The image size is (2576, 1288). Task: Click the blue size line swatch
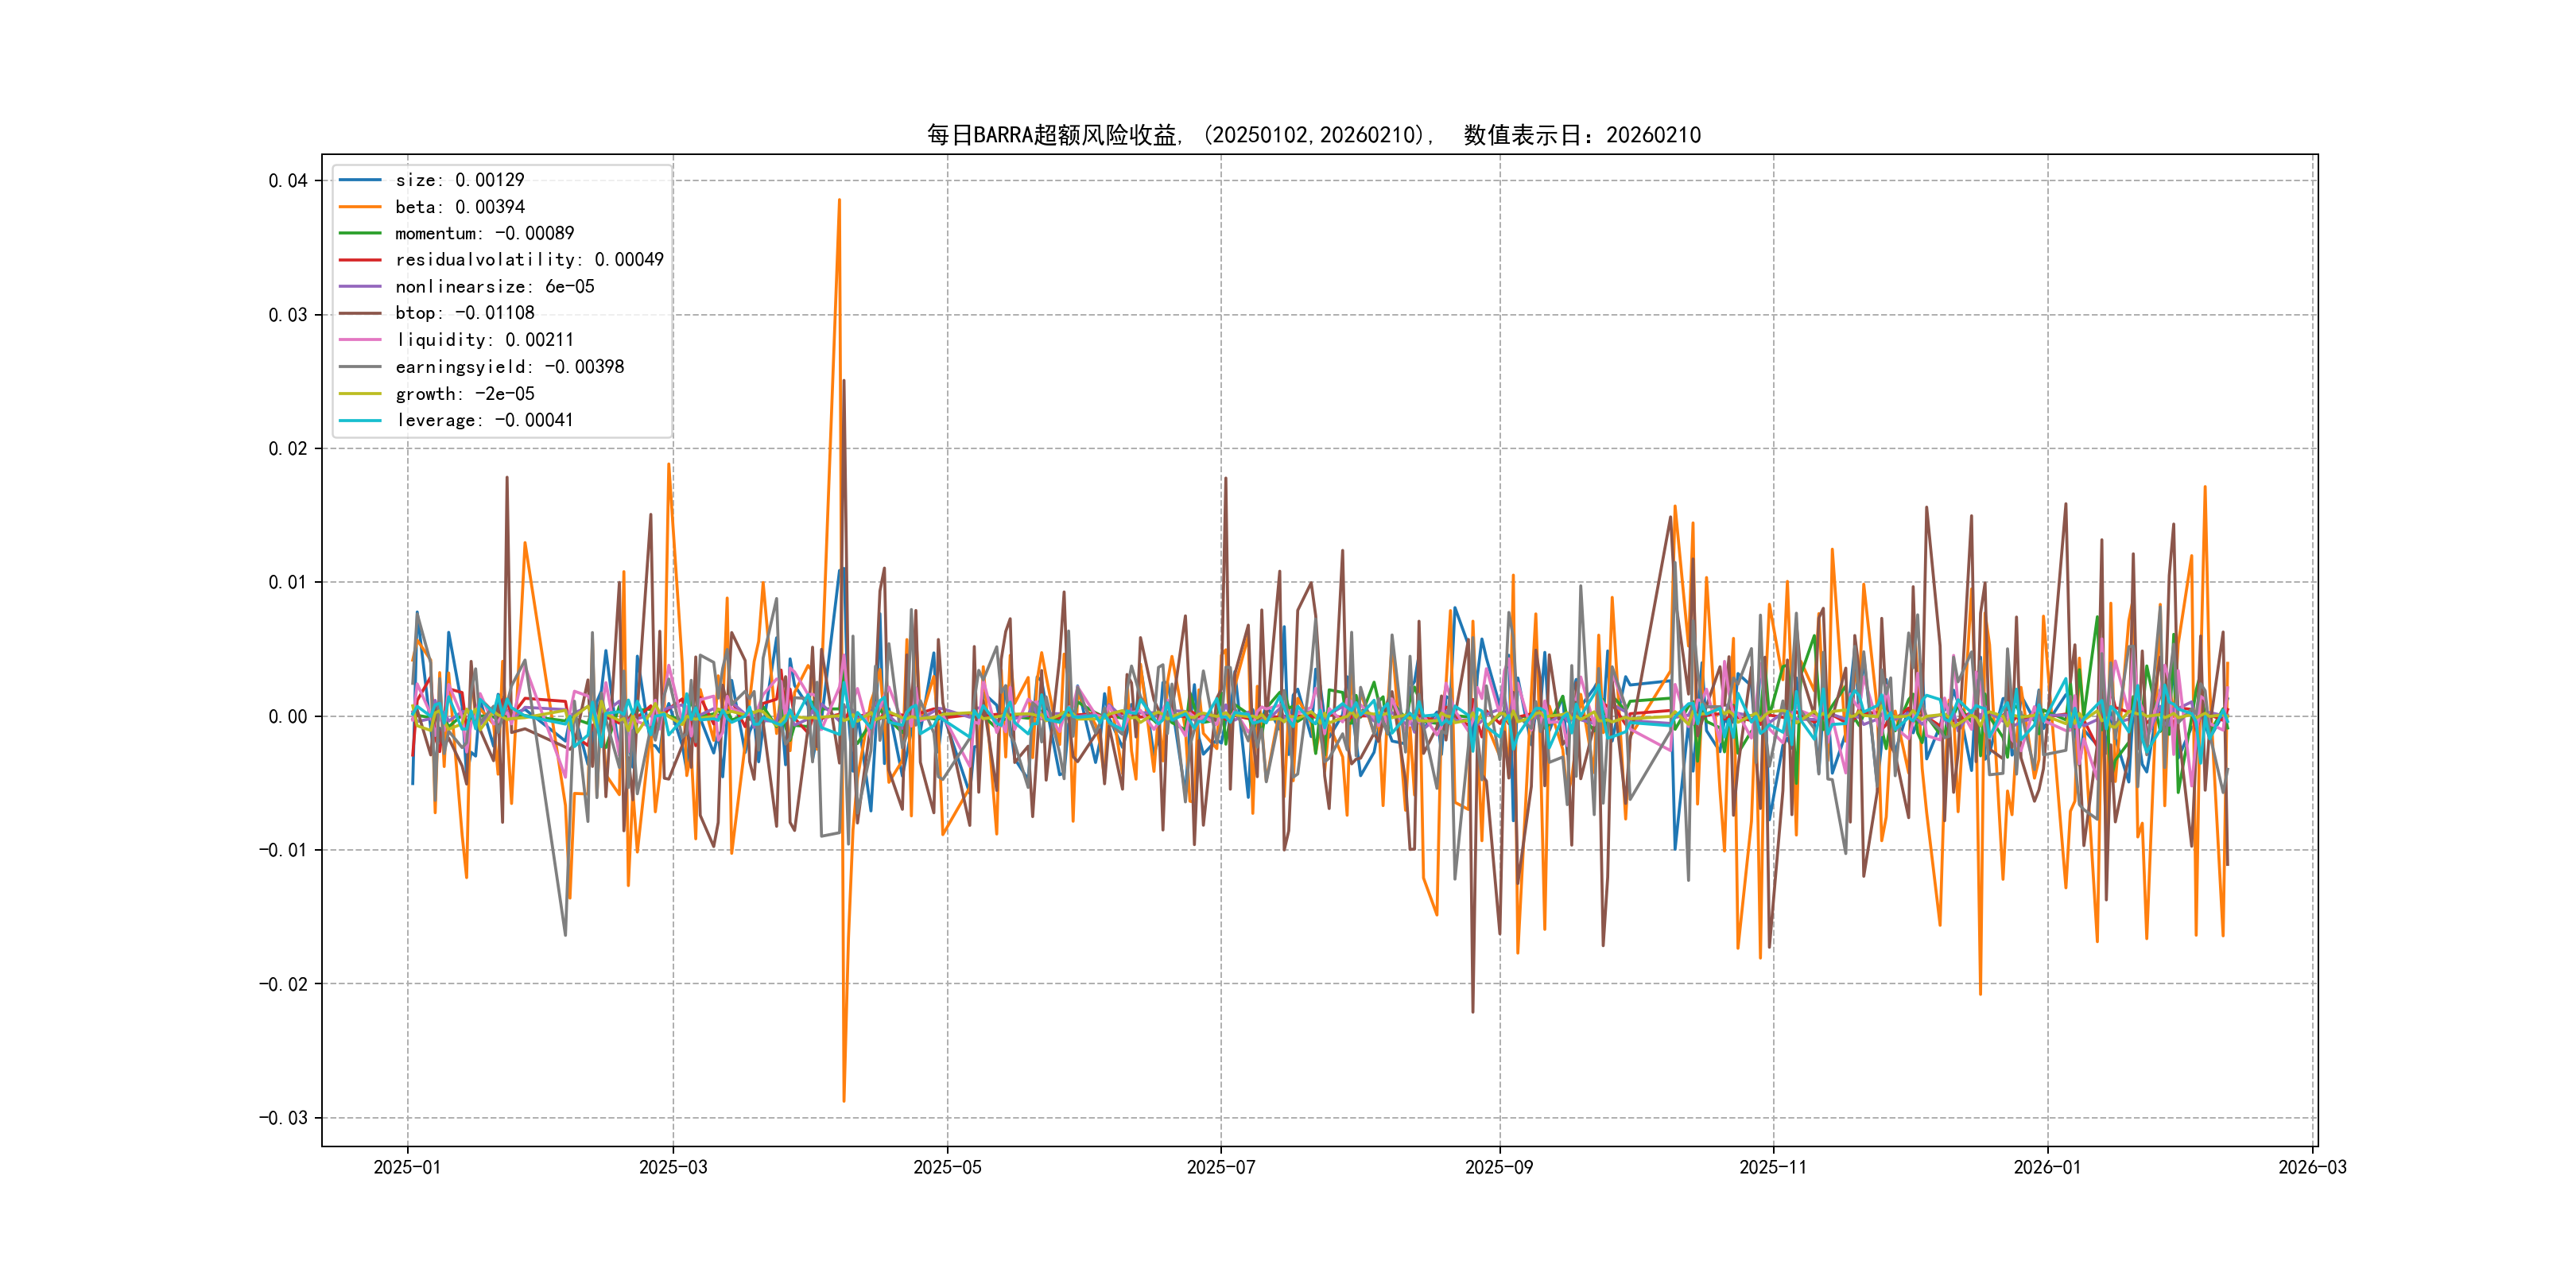360,180
